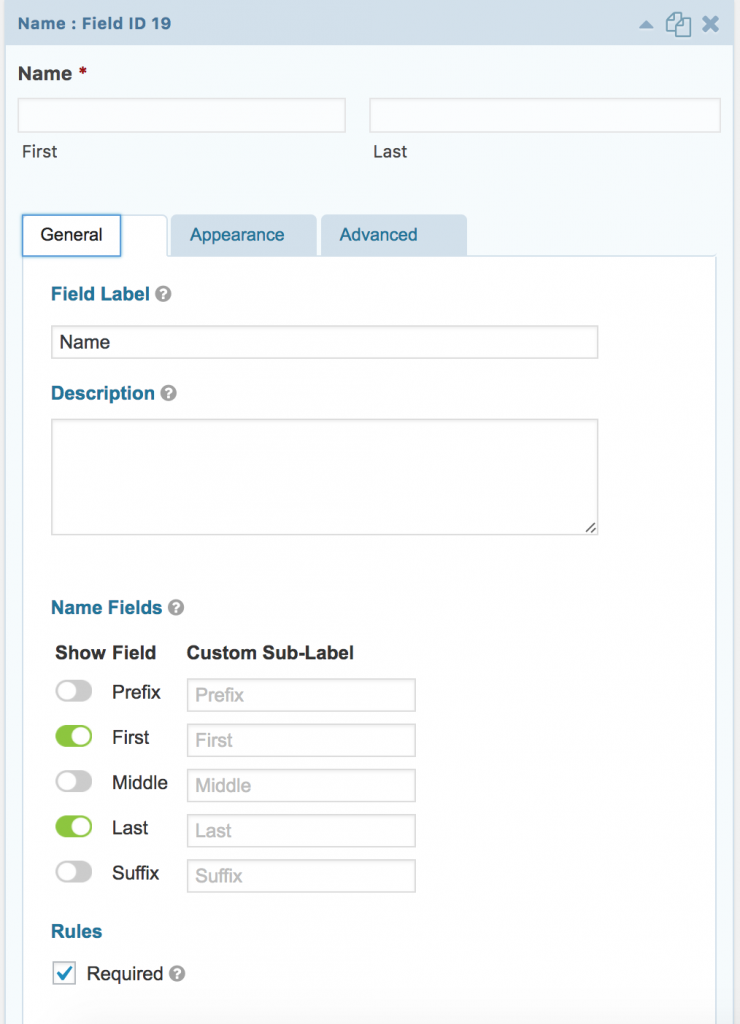
Task: Click the duplicate field icon
Action: click(x=679, y=24)
